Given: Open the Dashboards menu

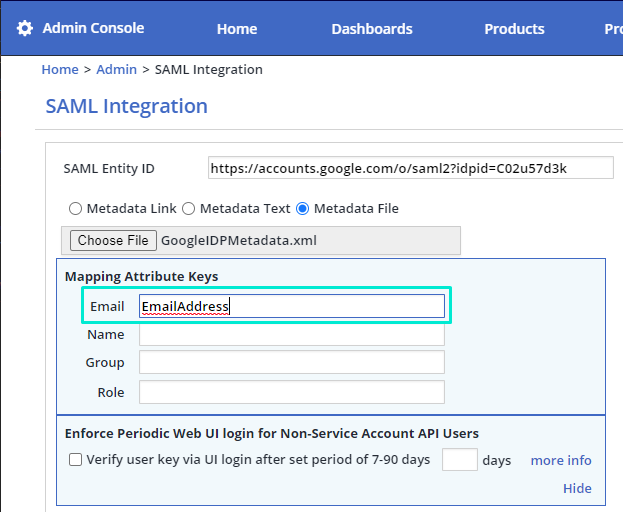Looking at the screenshot, I should point(372,29).
